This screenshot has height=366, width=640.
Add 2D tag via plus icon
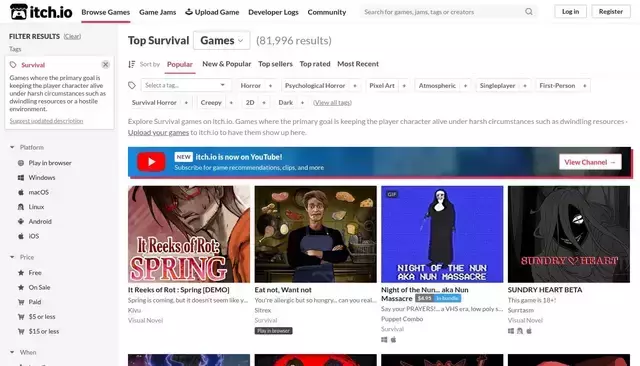pyautogui.click(x=264, y=103)
